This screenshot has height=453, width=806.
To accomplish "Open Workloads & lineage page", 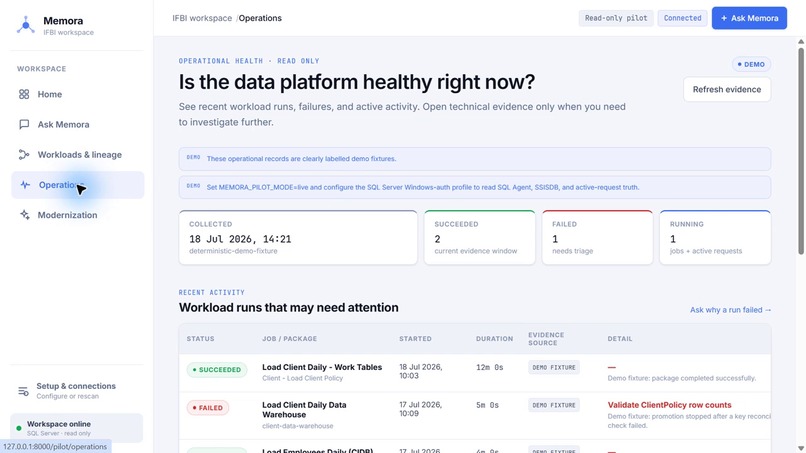I will (78, 155).
